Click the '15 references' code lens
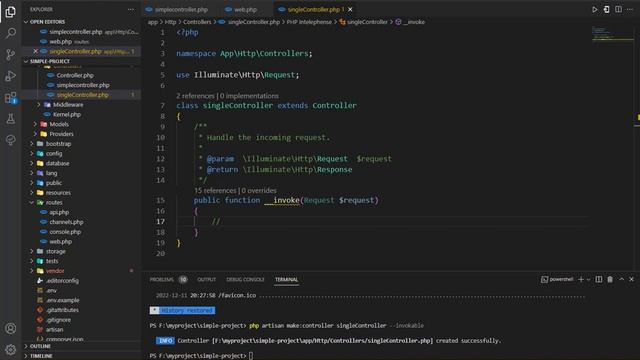The image size is (640, 360). pos(215,191)
